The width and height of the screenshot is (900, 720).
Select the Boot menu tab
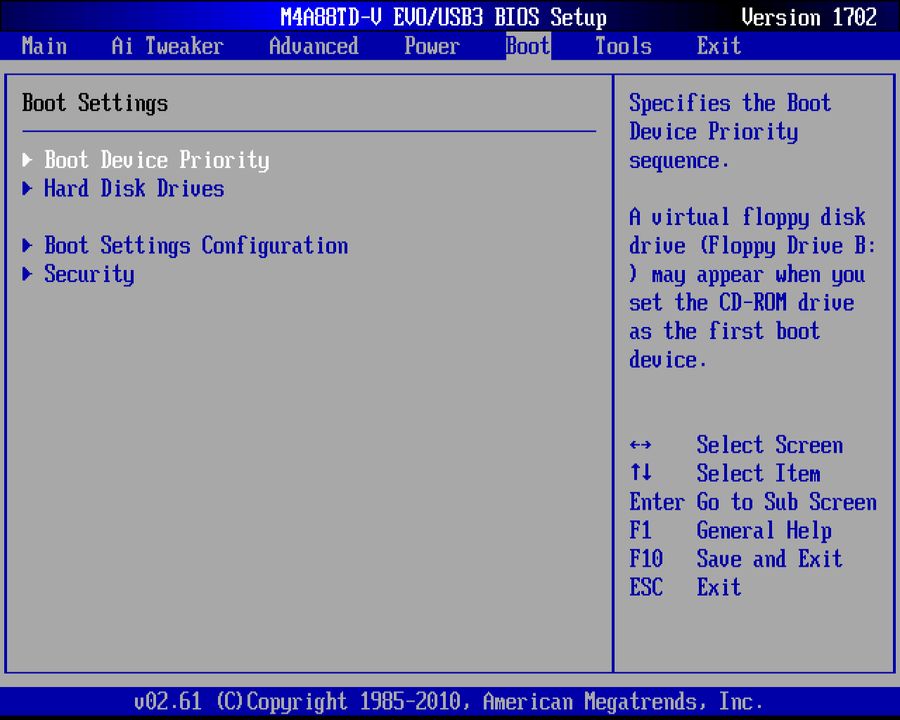[x=527, y=46]
